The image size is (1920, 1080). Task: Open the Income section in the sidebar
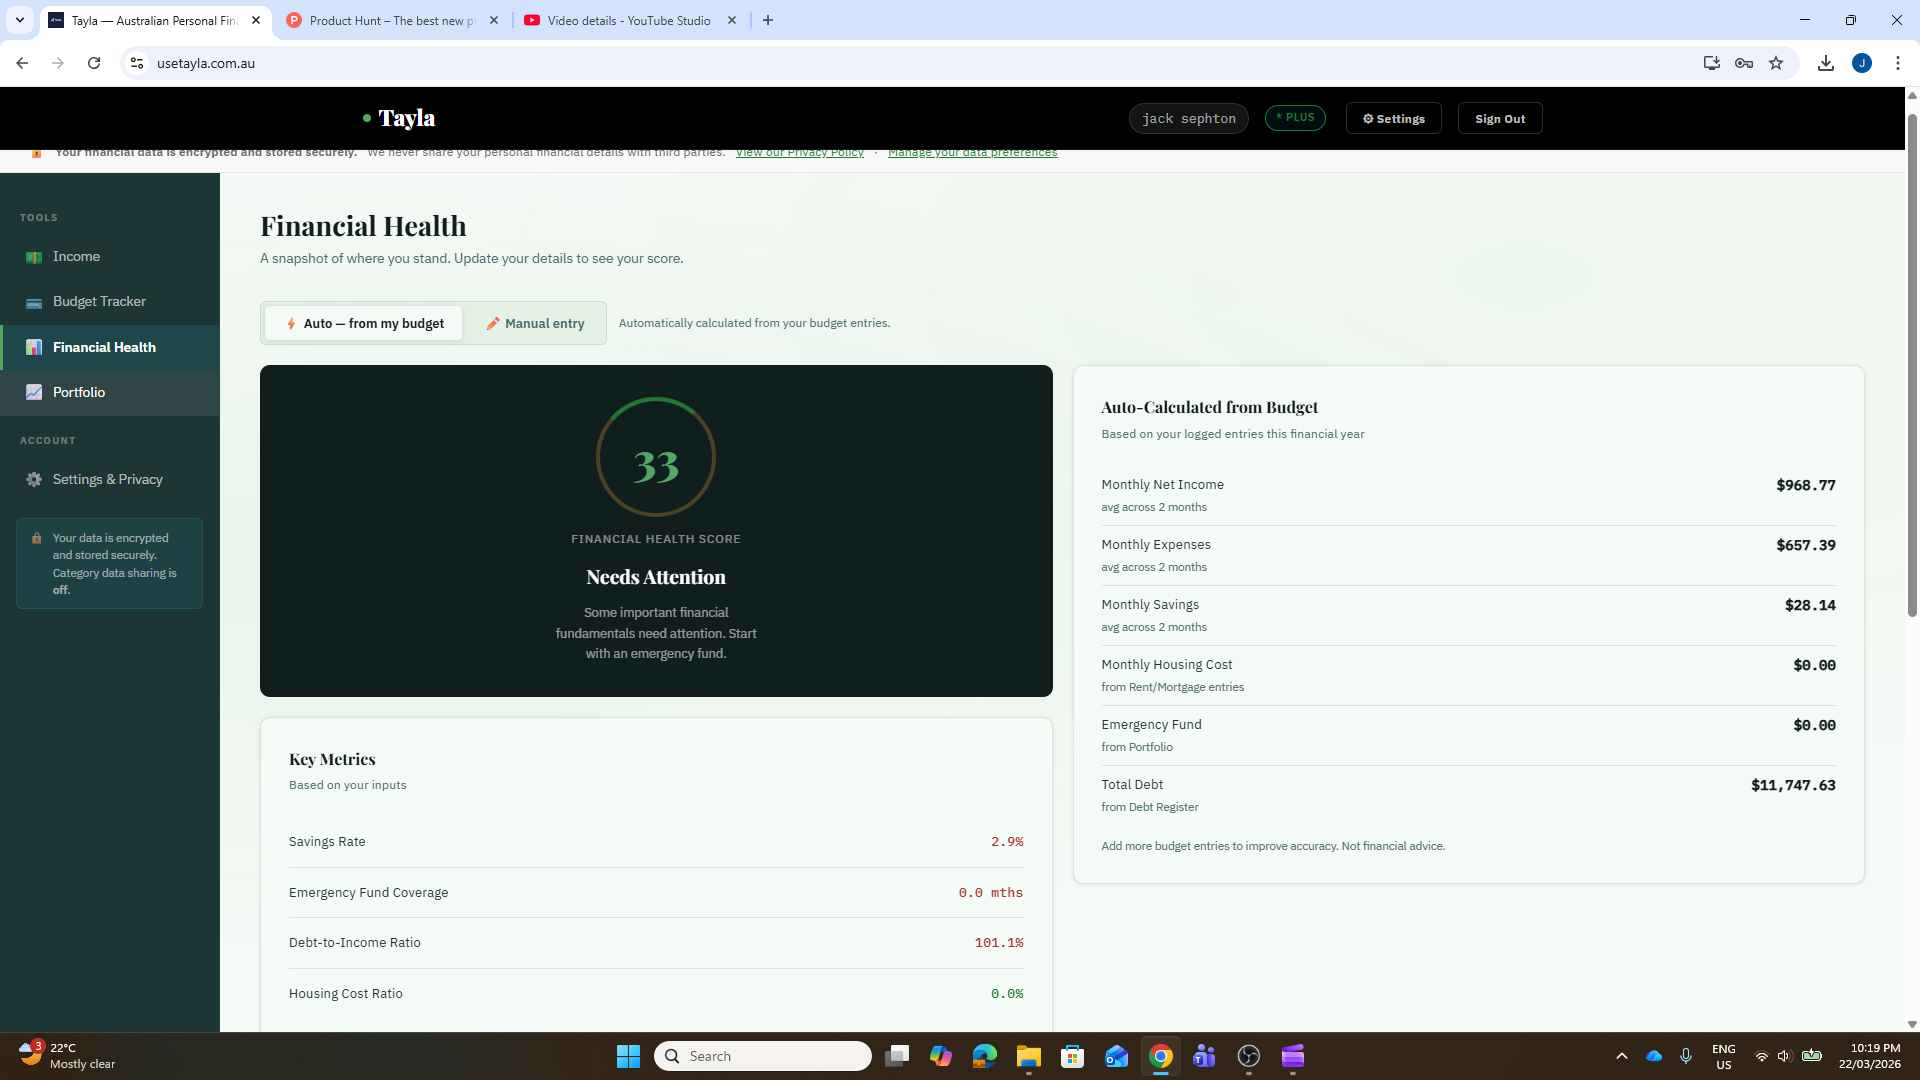(76, 256)
